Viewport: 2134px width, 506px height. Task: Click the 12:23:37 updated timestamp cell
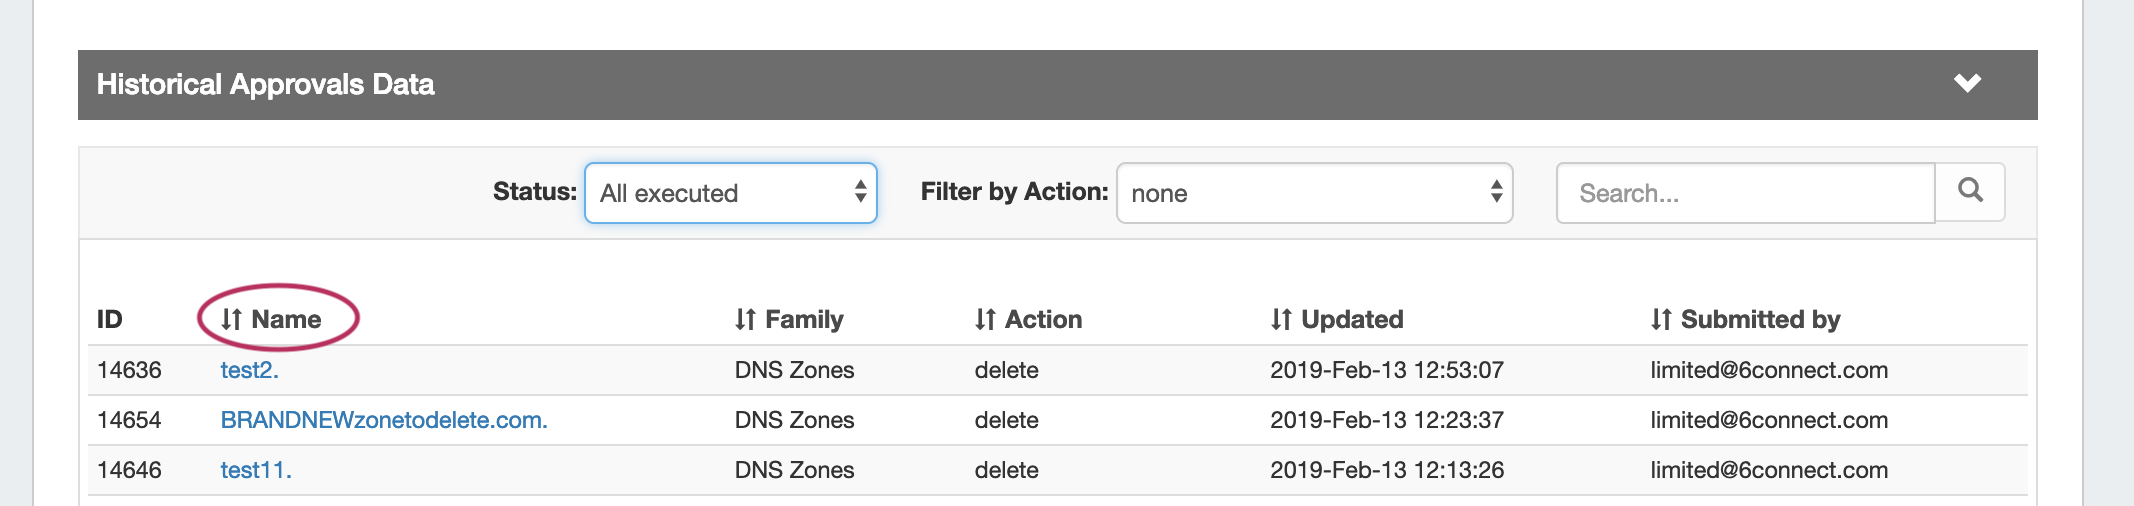click(x=1386, y=420)
